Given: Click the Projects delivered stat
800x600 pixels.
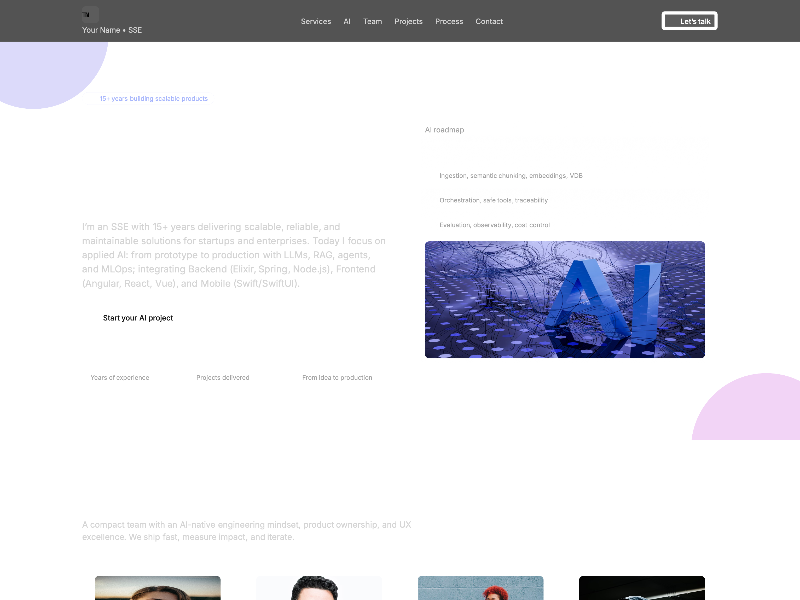Looking at the screenshot, I should [x=223, y=378].
